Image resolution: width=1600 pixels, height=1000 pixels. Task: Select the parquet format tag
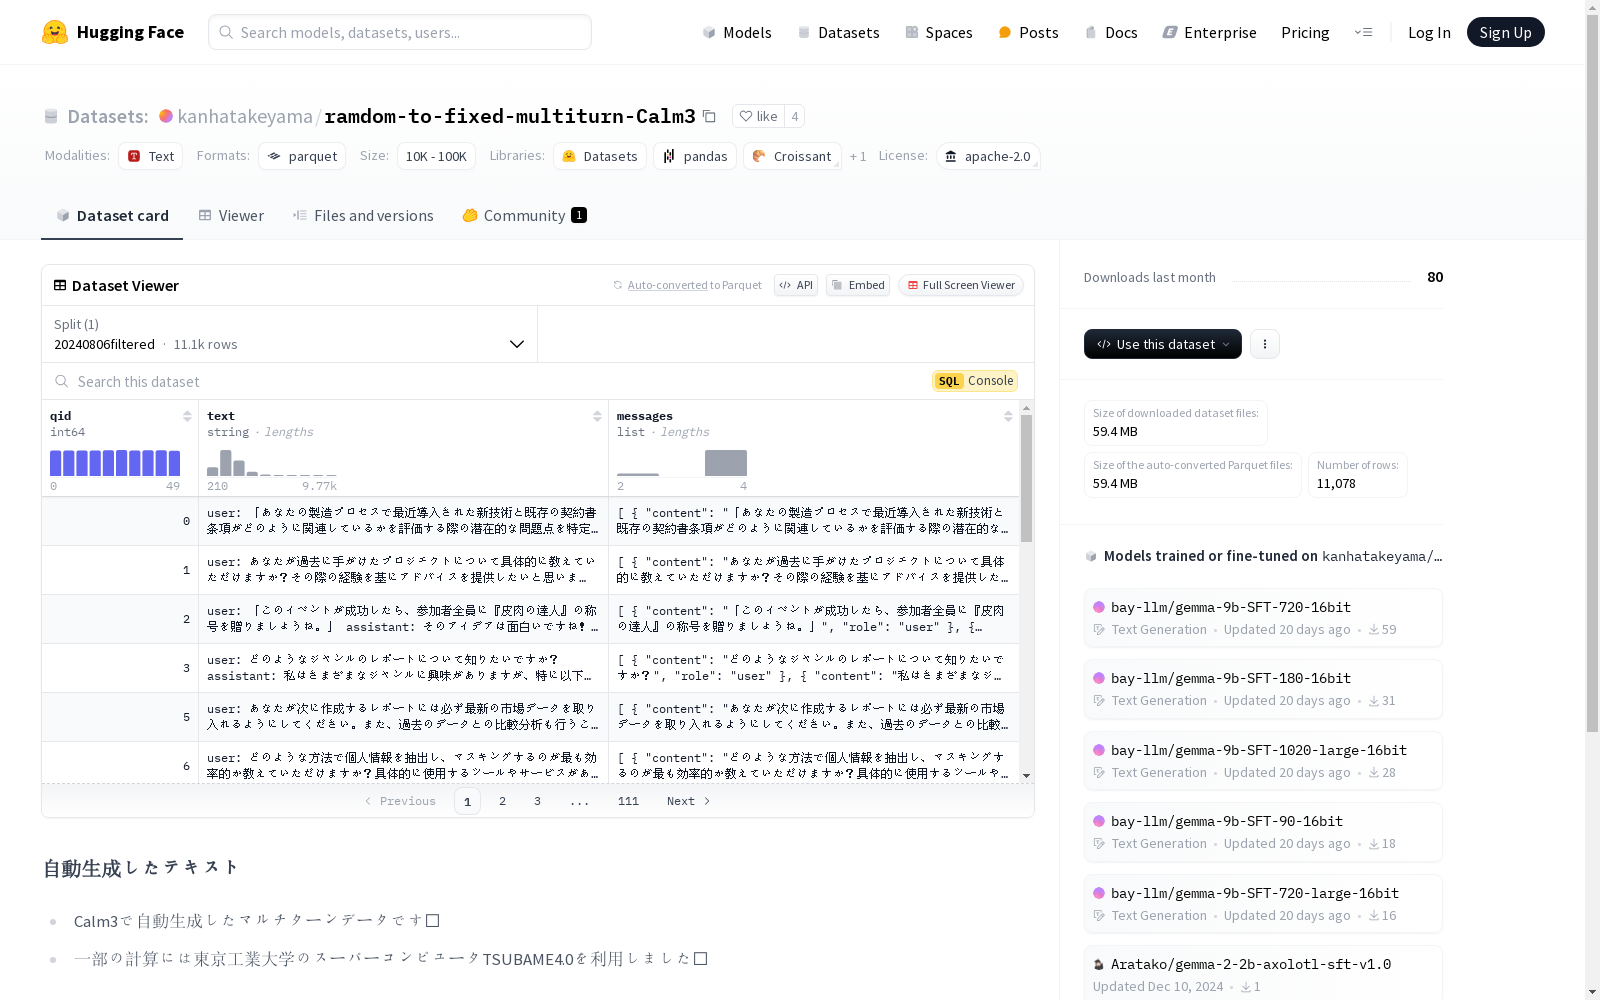(302, 156)
